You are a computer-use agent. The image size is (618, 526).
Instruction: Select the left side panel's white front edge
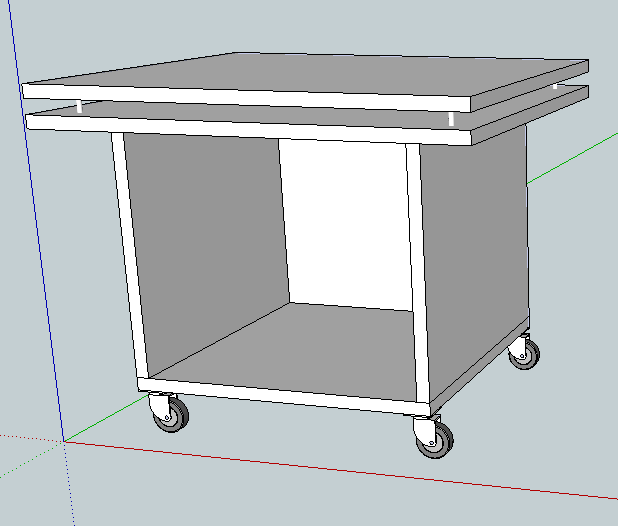pyautogui.click(x=129, y=256)
